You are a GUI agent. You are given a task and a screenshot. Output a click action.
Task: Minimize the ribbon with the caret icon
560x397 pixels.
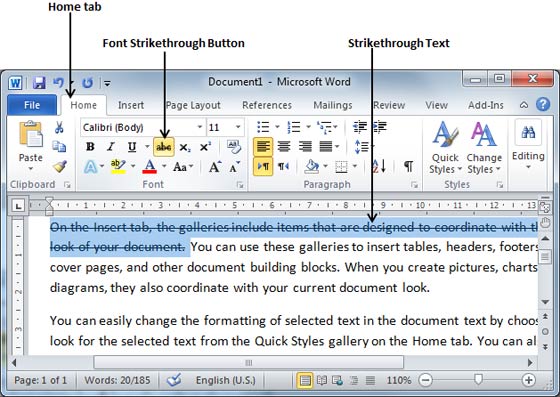[x=524, y=105]
